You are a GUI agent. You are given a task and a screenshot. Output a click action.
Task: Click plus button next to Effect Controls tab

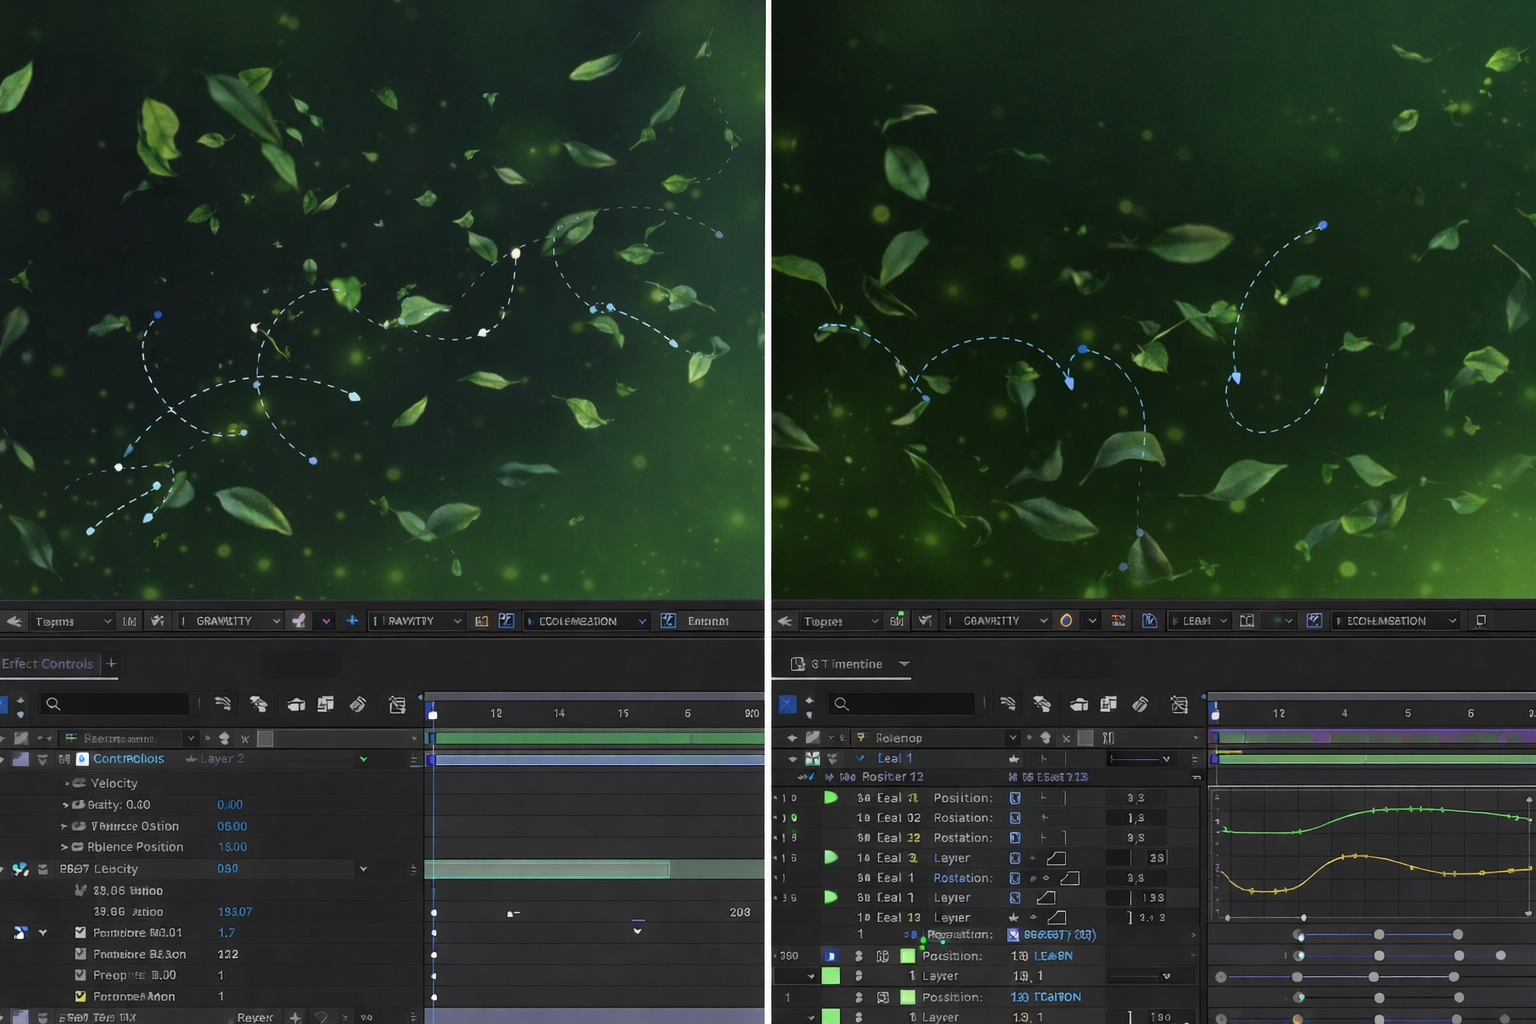pos(112,664)
